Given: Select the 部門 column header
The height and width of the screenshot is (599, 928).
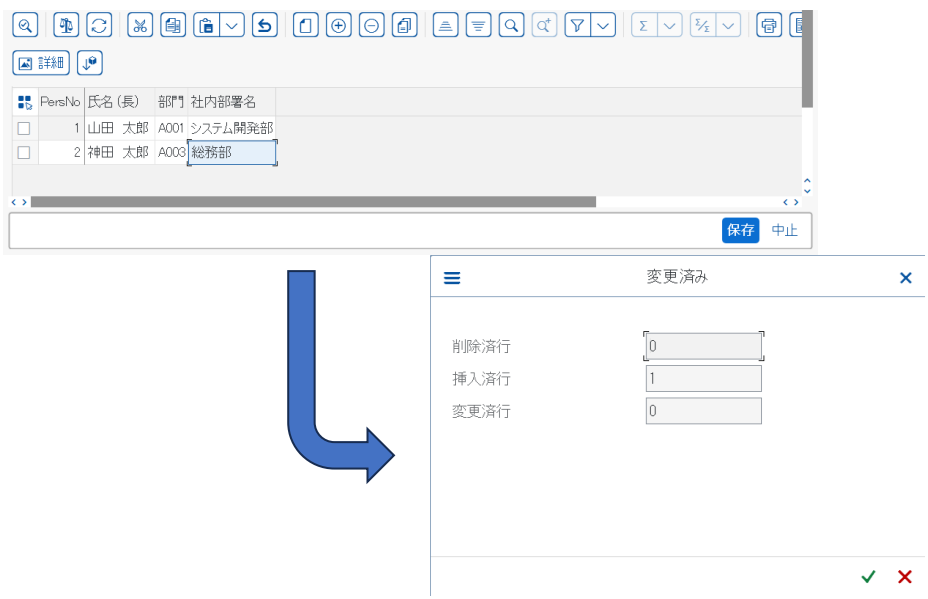Looking at the screenshot, I should coord(171,102).
